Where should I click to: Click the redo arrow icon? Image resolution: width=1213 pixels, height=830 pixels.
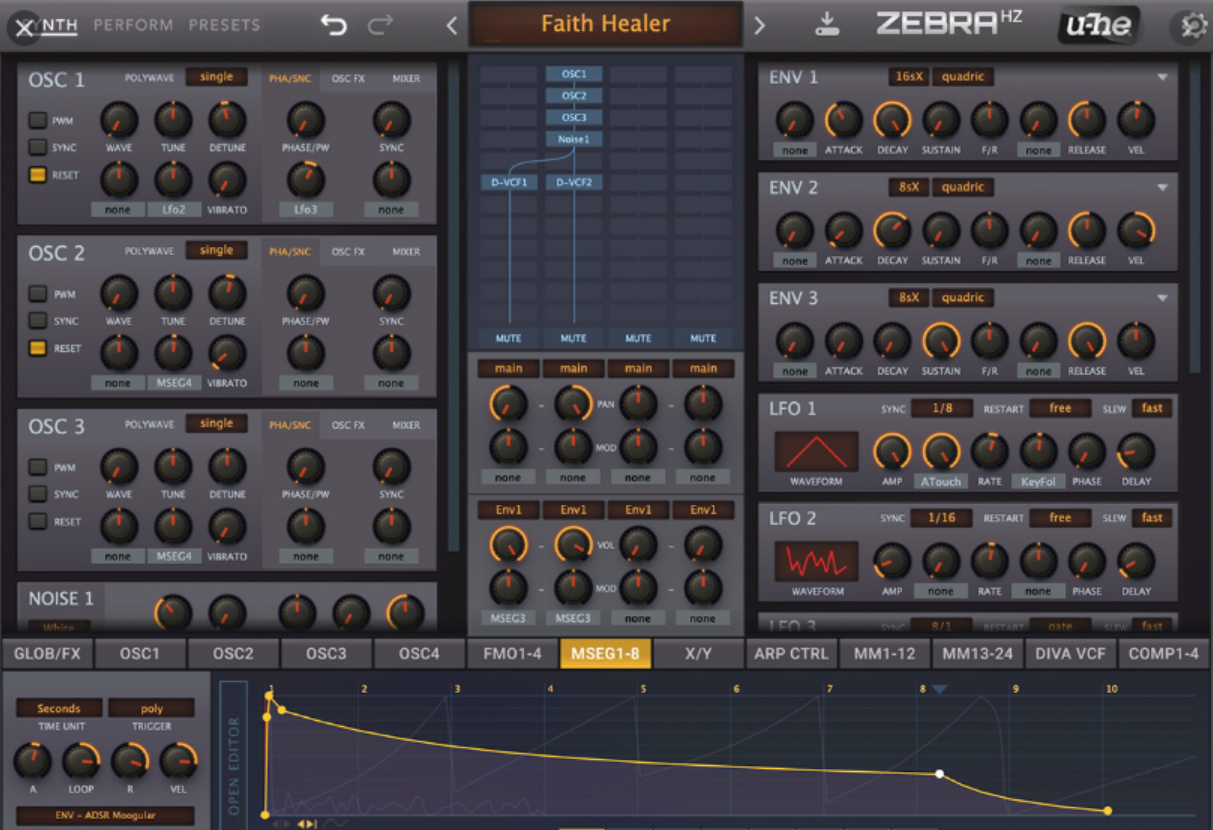coord(381,25)
